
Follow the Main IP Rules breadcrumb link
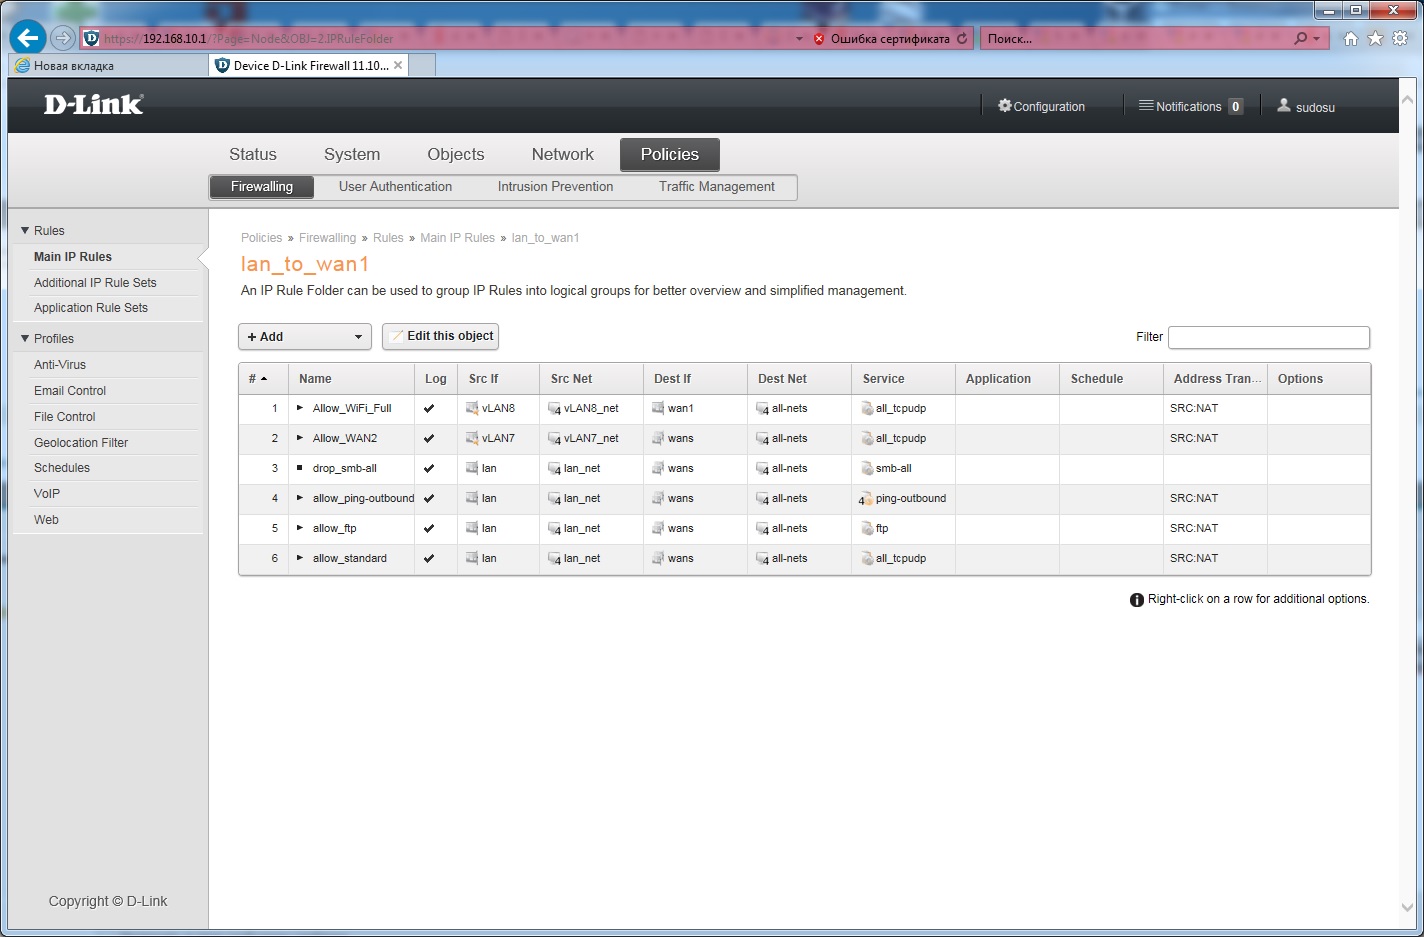pos(457,238)
